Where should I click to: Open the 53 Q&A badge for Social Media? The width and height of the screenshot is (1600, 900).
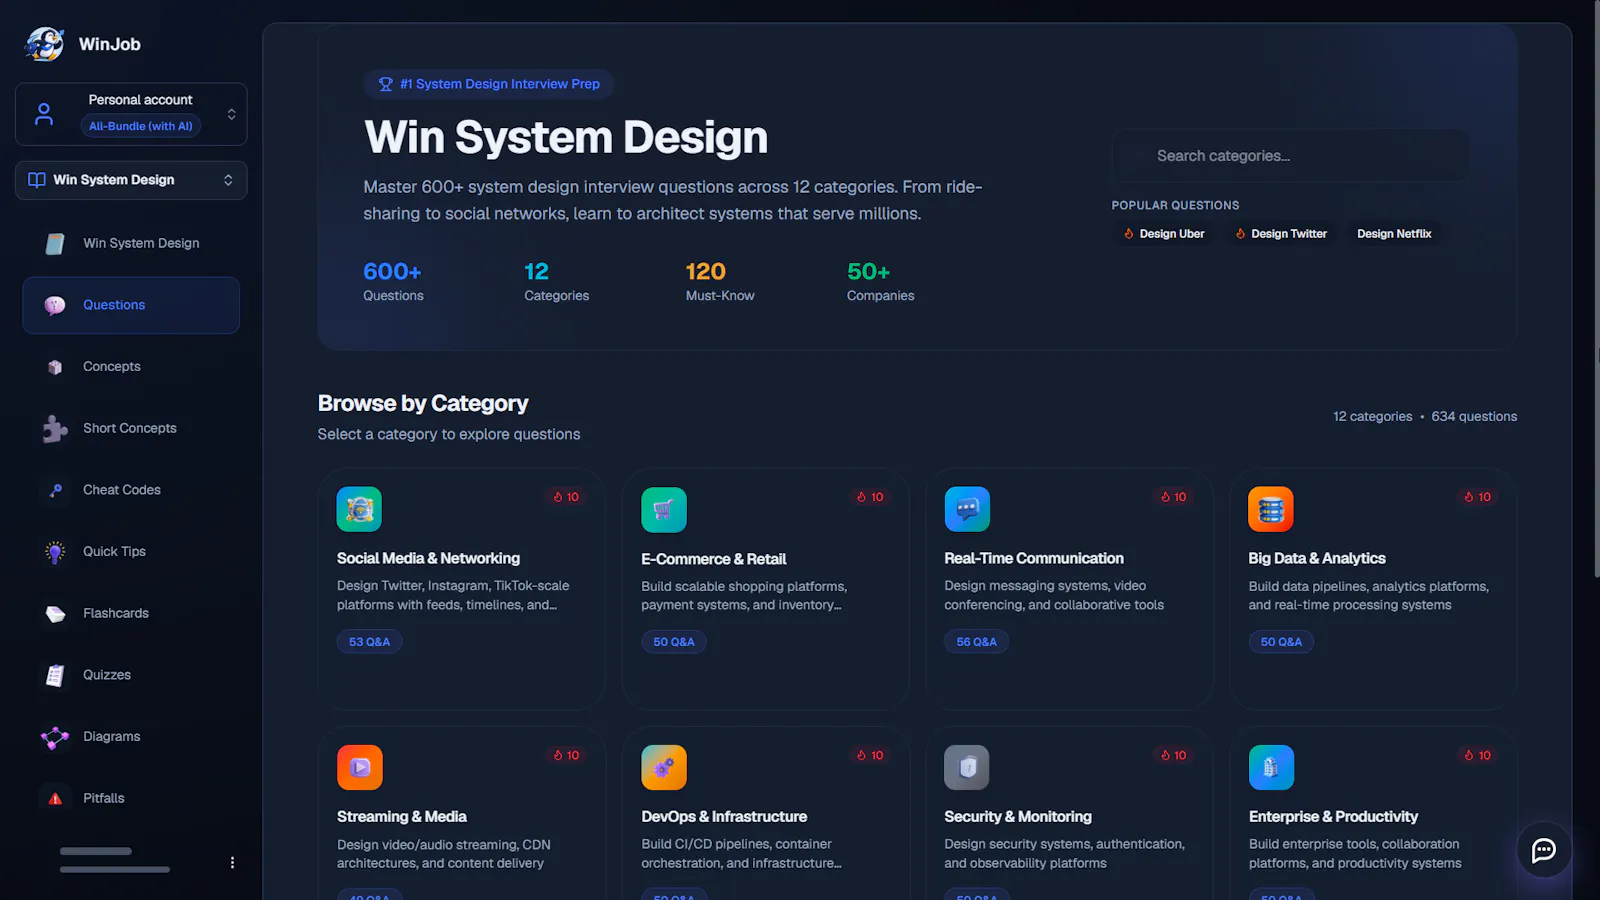tap(369, 642)
